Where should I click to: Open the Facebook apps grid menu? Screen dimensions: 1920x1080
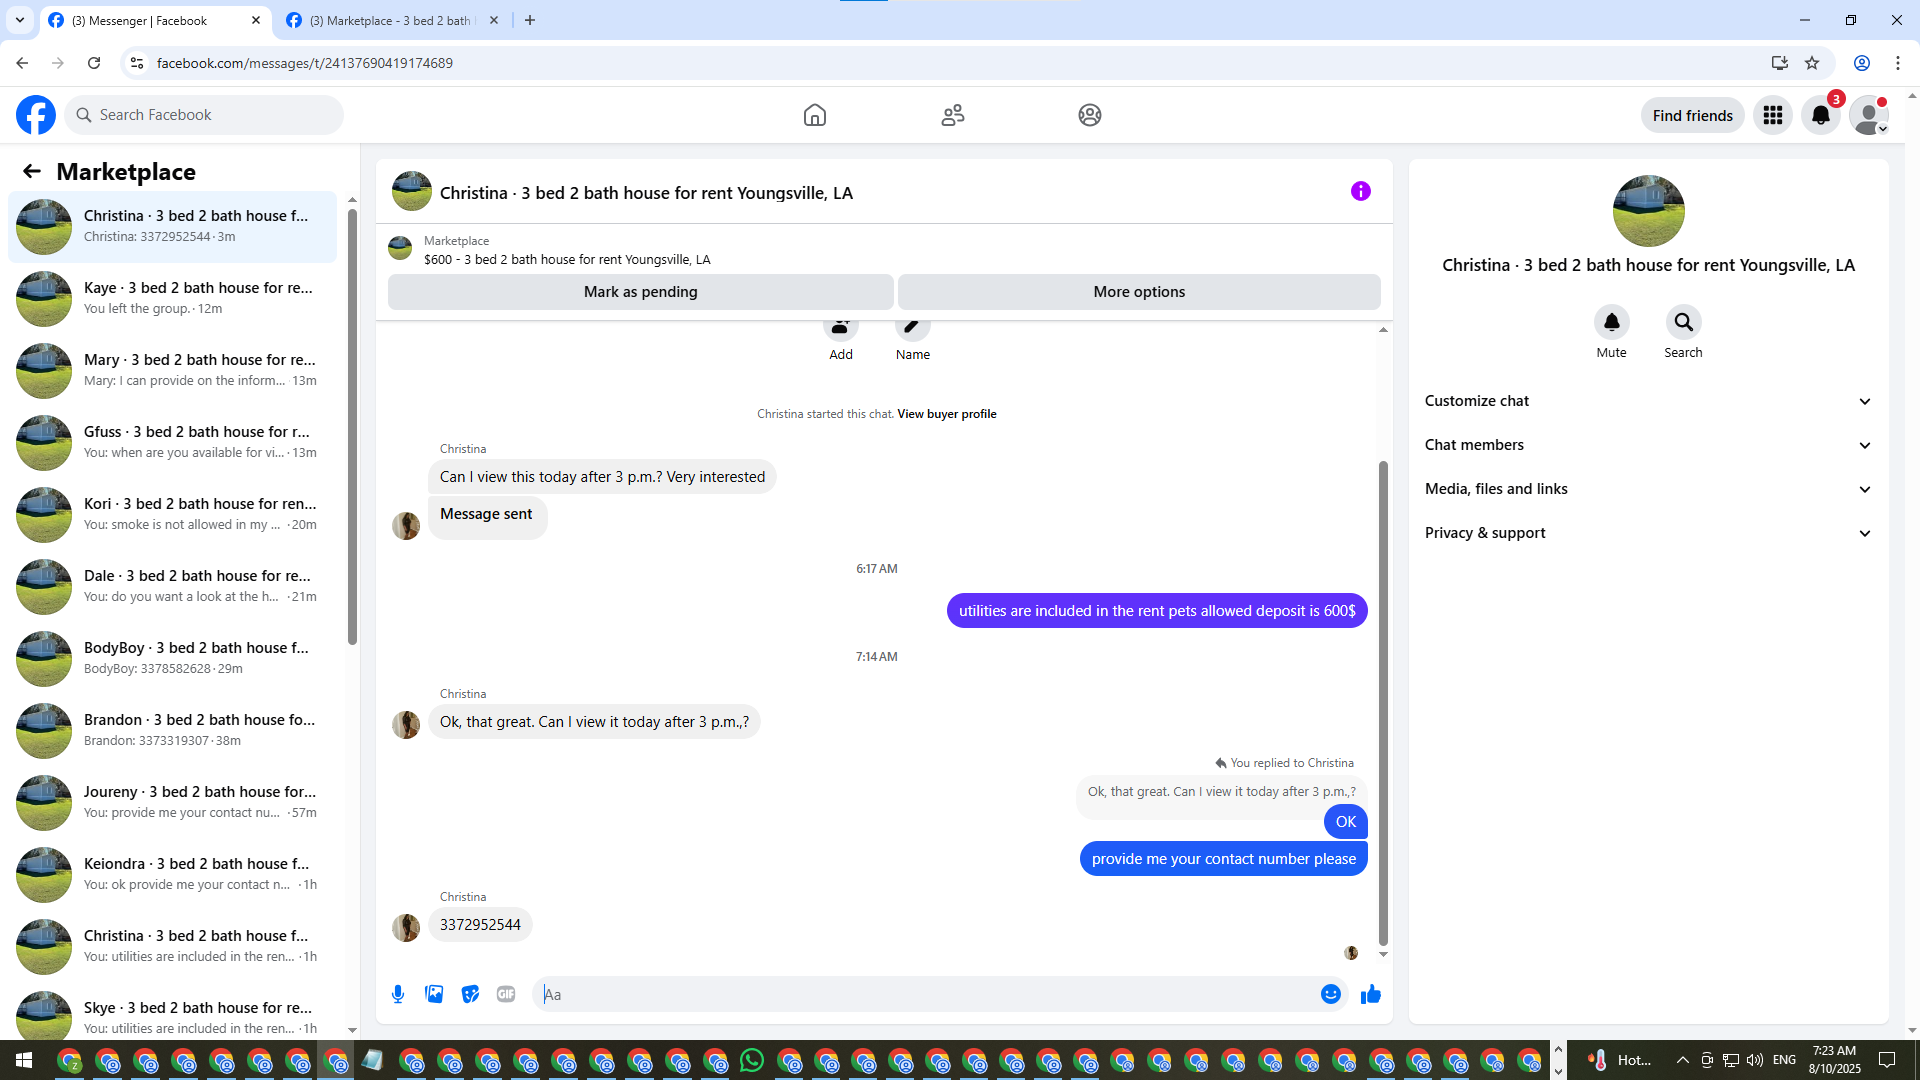point(1772,115)
